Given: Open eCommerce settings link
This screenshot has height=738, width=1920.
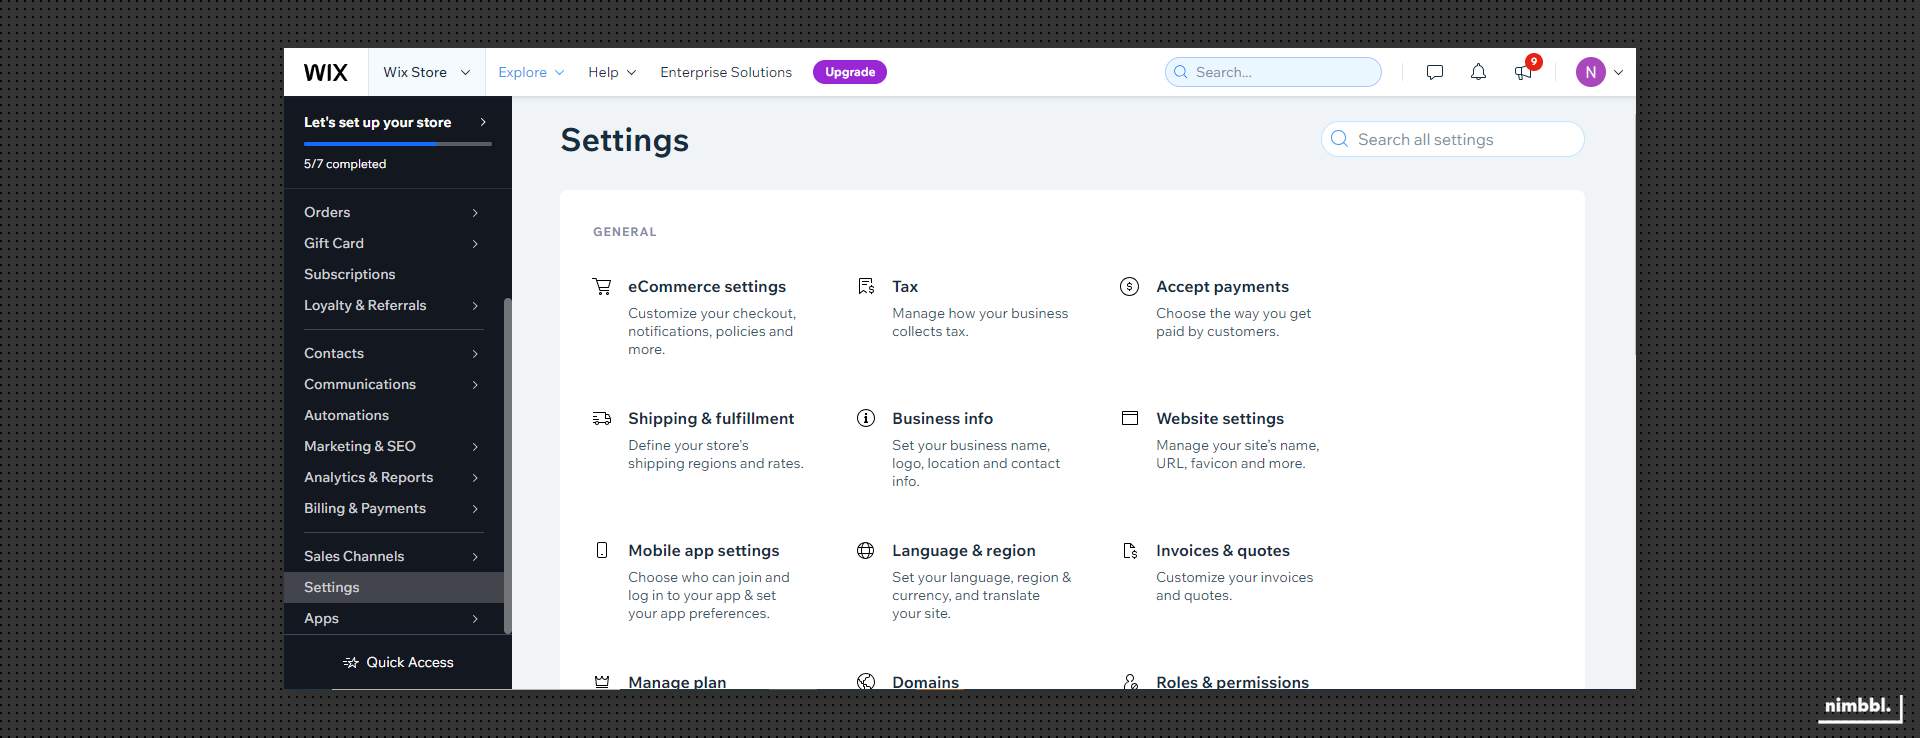Looking at the screenshot, I should [x=707, y=286].
